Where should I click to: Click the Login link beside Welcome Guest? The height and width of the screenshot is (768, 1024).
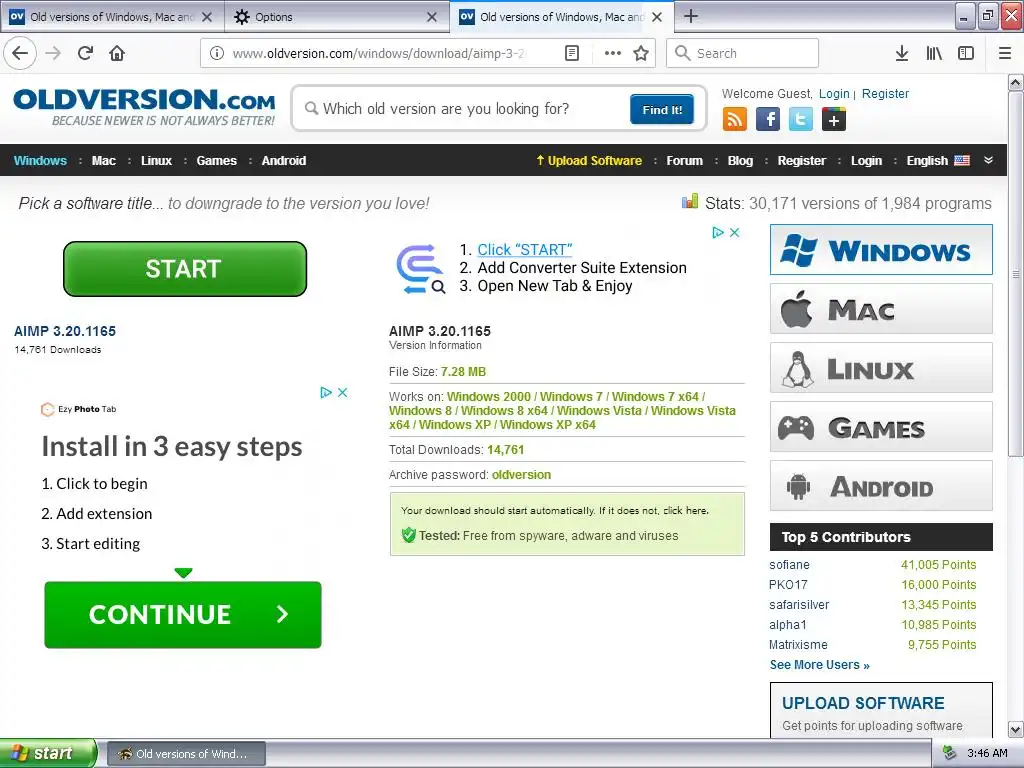[834, 93]
